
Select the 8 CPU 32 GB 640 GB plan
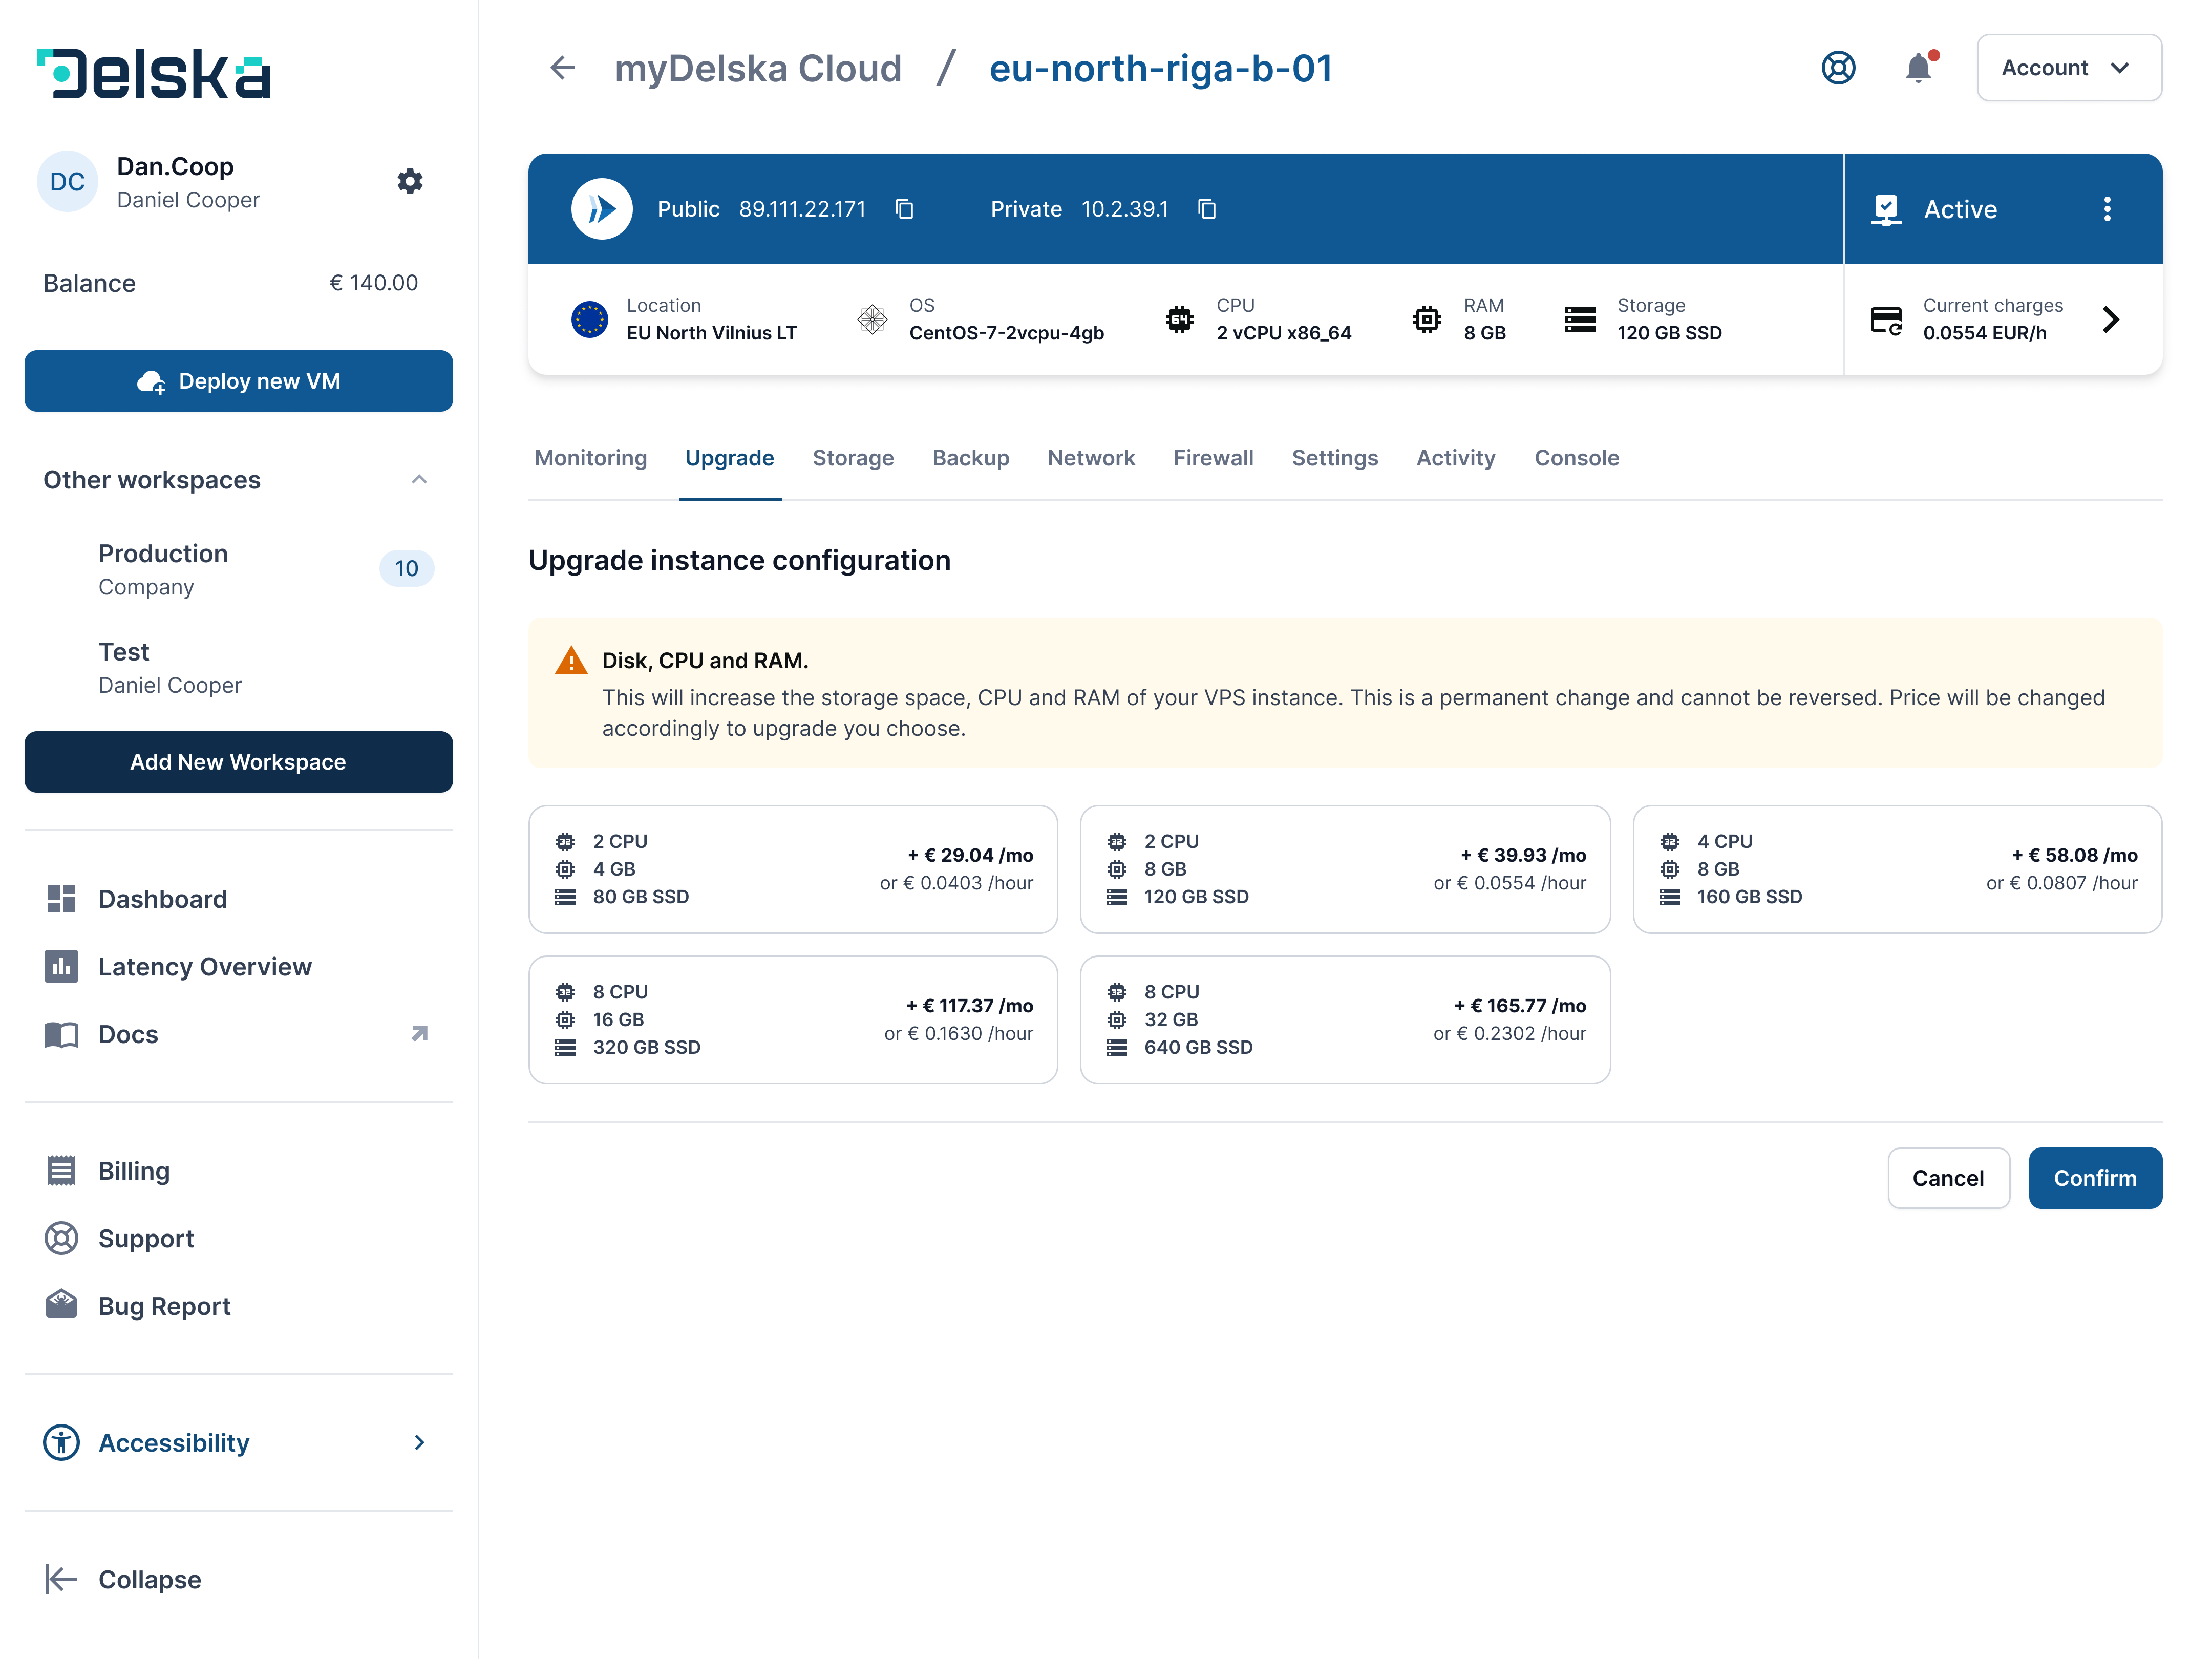click(x=1345, y=1020)
